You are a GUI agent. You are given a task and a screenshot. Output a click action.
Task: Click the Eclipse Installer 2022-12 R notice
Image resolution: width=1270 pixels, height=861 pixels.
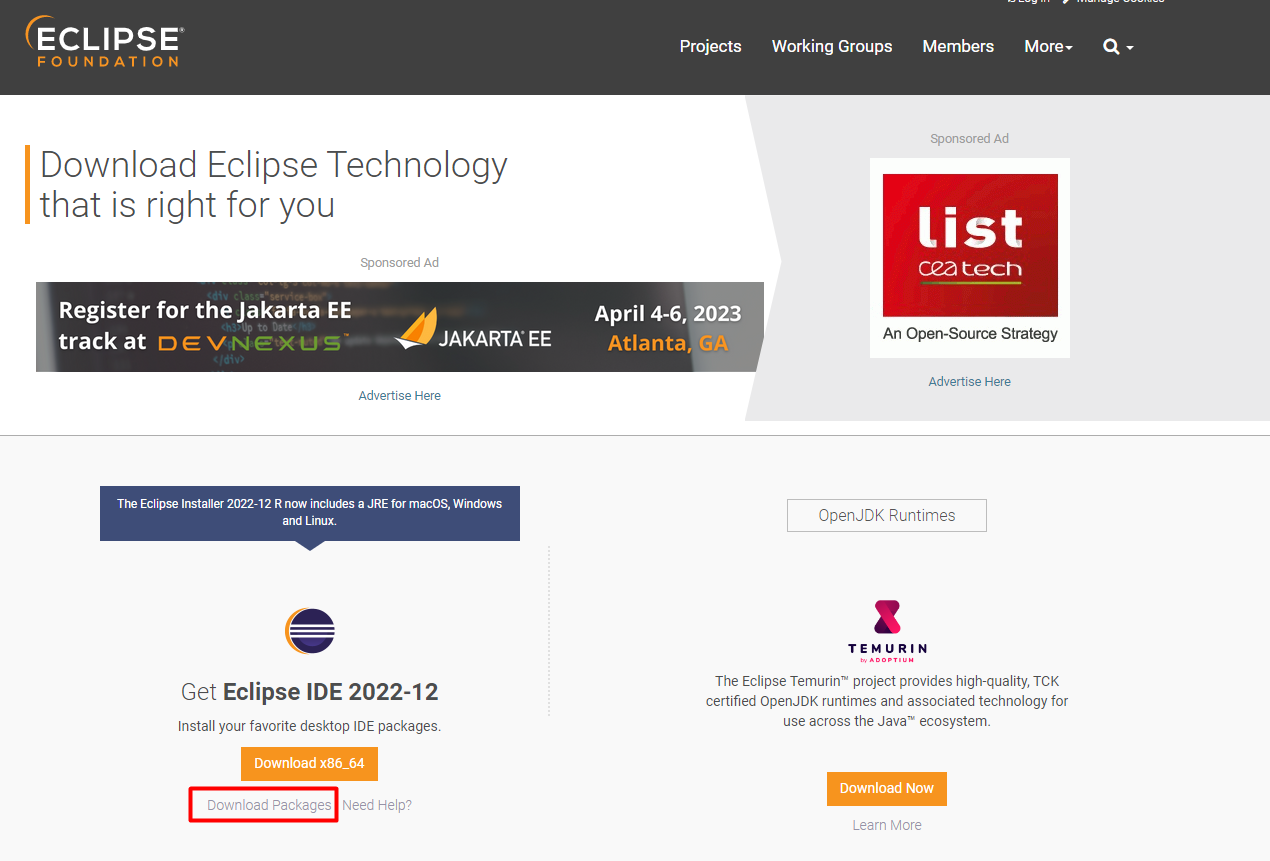(310, 512)
